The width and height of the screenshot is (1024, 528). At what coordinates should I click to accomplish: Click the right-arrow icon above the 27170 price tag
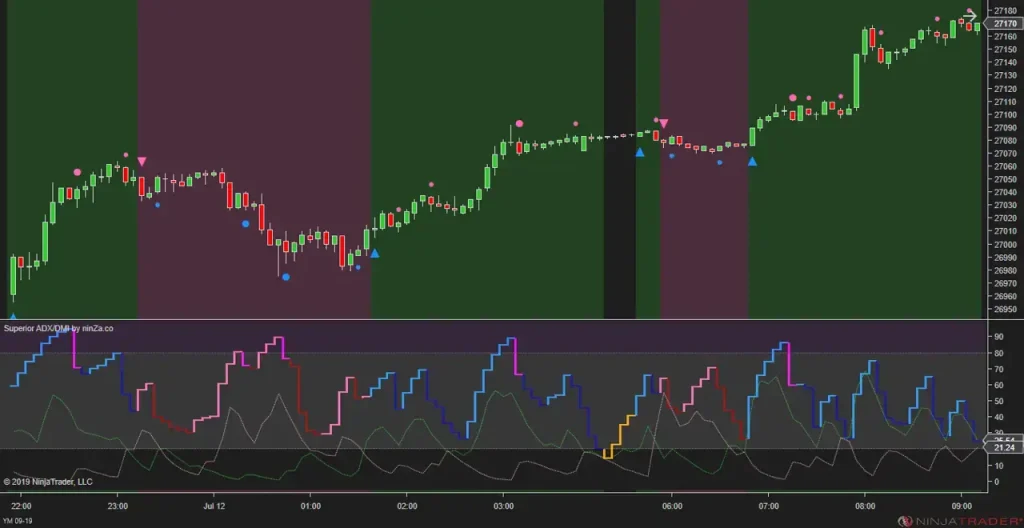[x=971, y=16]
